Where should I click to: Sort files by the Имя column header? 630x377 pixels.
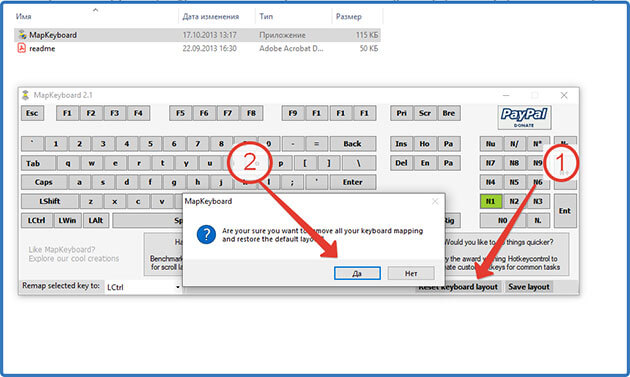[23, 16]
